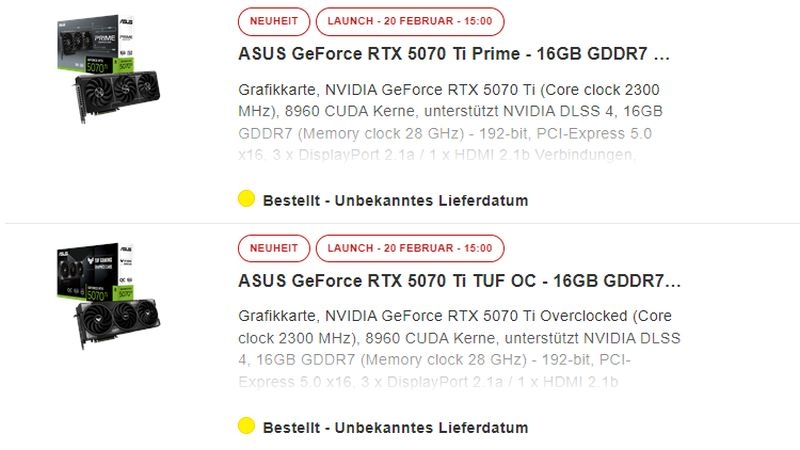Click the yellow status dot for RTX 5070 Ti TUF OC

(247, 426)
